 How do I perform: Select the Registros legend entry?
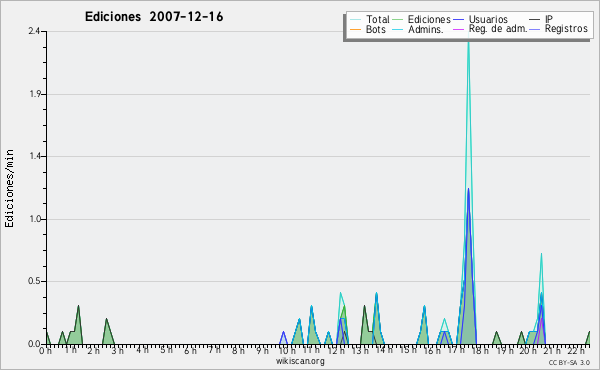click(559, 29)
